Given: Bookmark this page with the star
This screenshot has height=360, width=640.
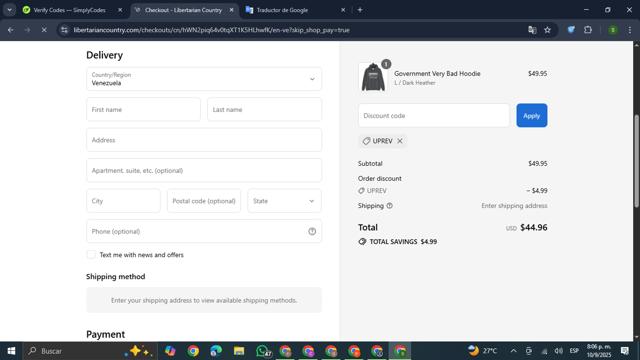Looking at the screenshot, I should [547, 30].
